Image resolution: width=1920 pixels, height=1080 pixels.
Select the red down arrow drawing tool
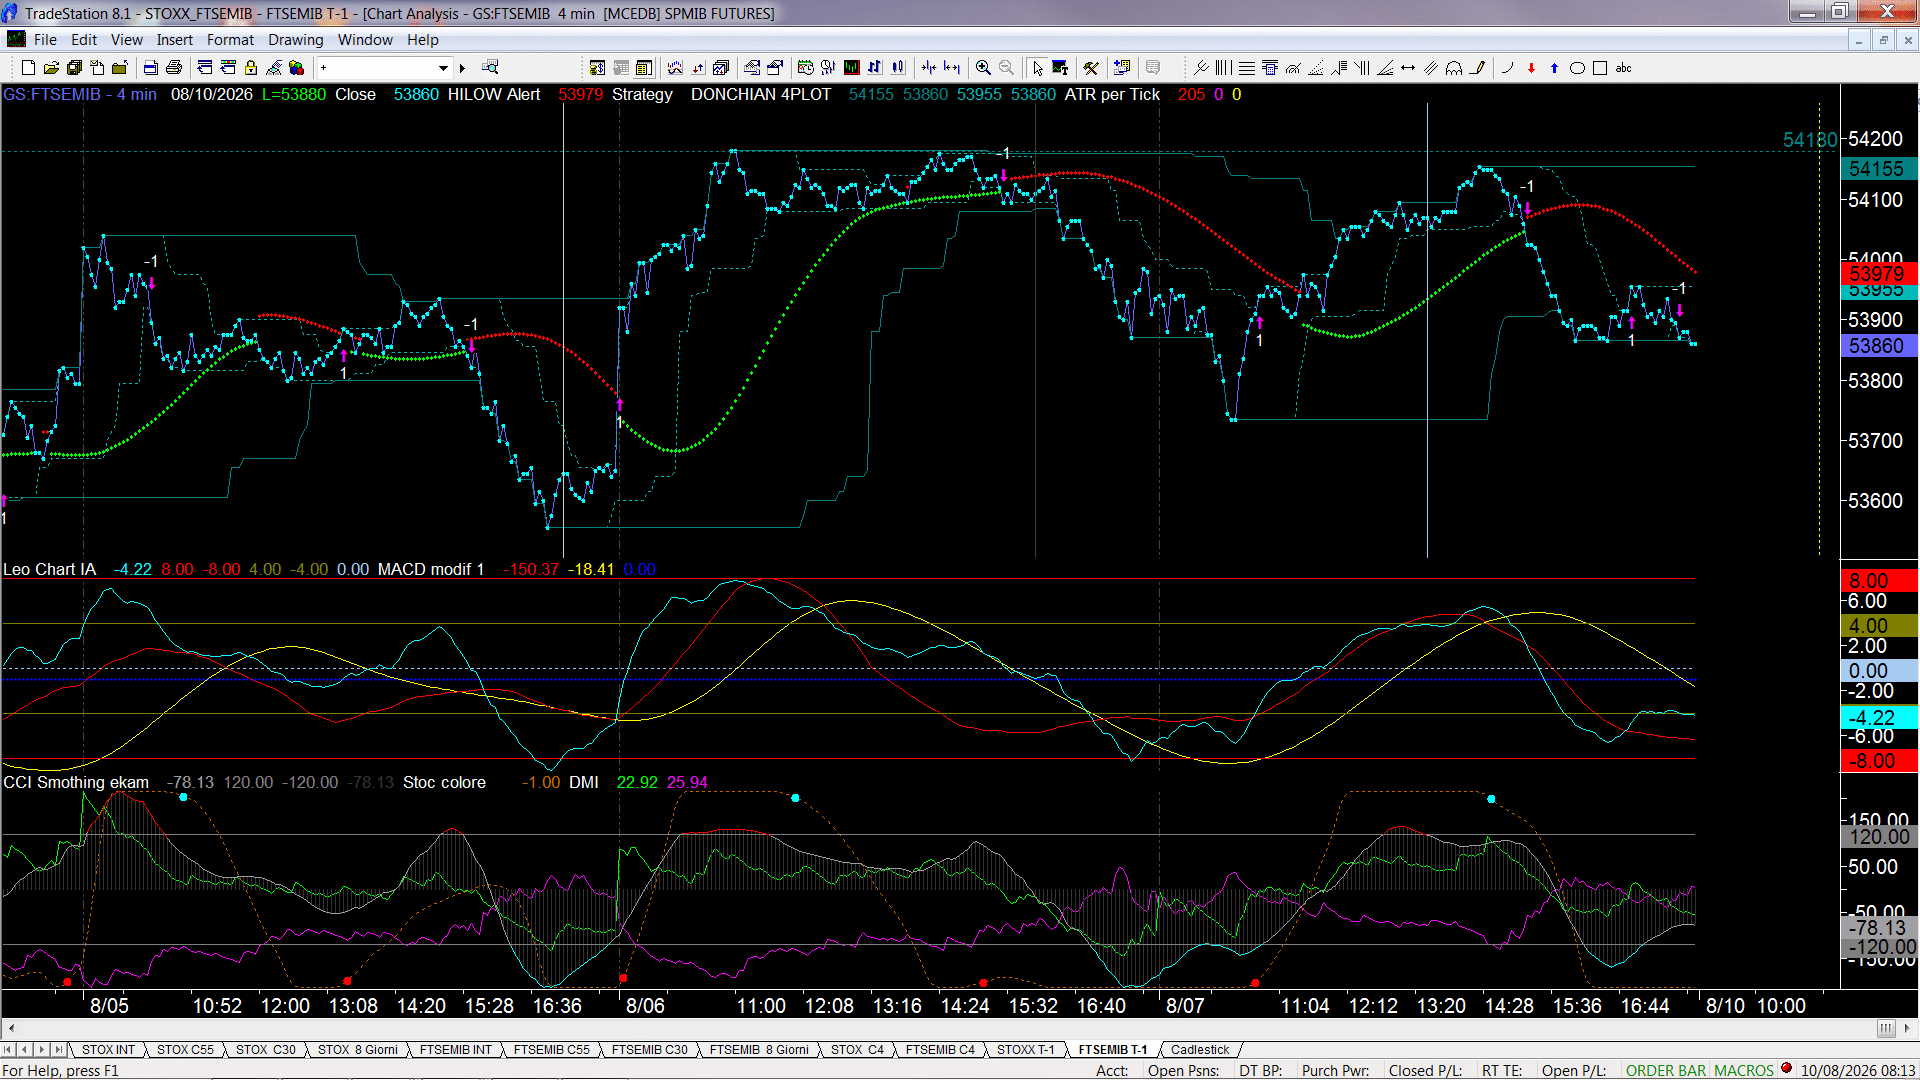[x=1531, y=68]
